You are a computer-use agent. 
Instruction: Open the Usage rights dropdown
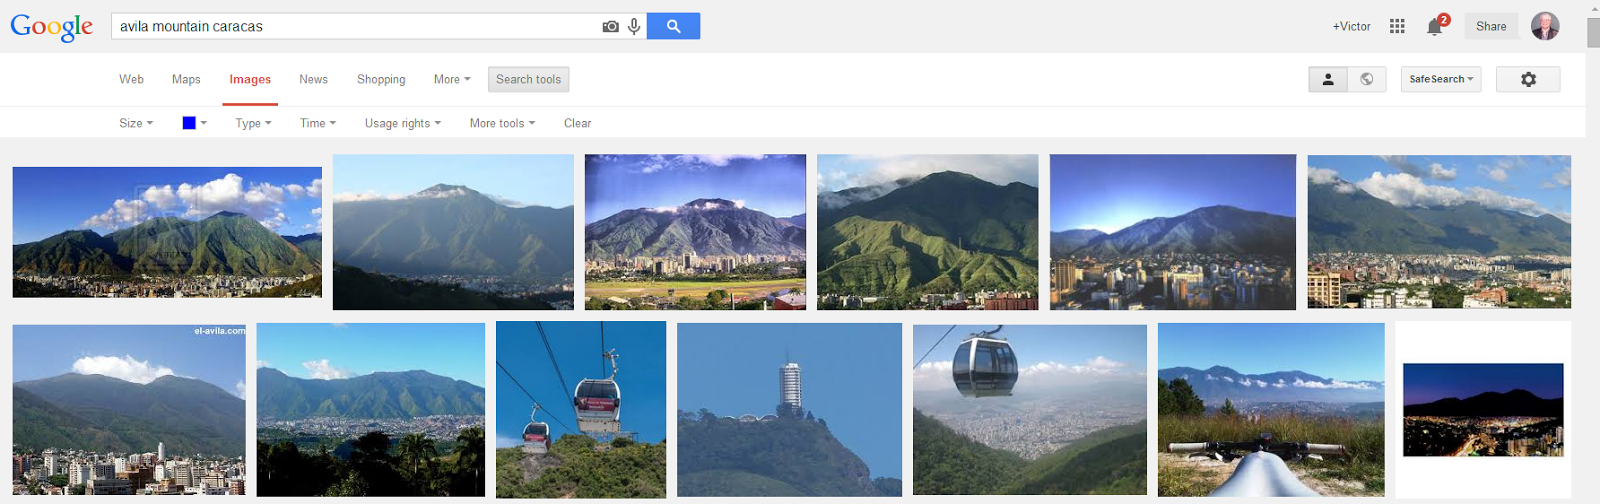point(402,123)
